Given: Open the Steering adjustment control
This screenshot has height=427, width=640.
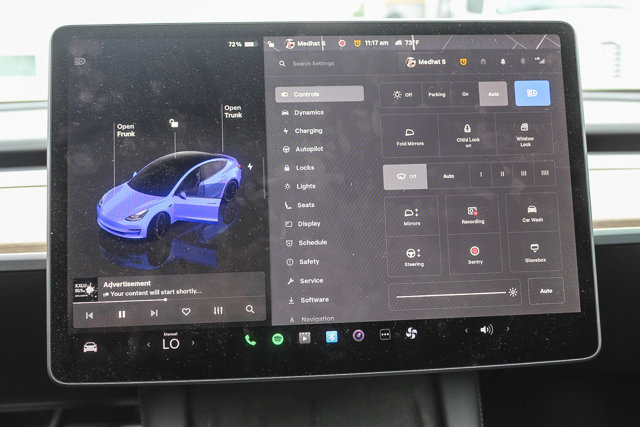Looking at the screenshot, I should (413, 256).
